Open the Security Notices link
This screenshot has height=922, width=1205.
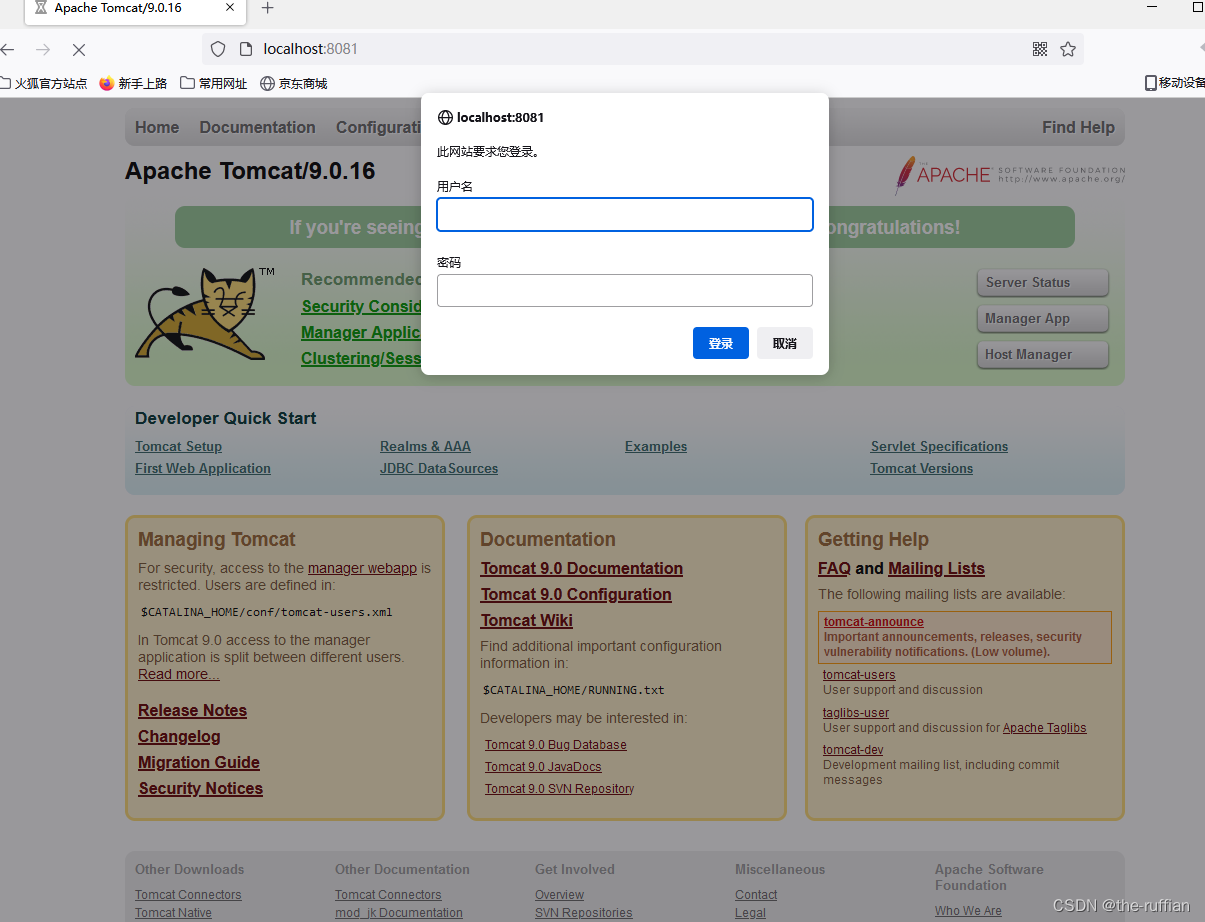[x=200, y=788]
